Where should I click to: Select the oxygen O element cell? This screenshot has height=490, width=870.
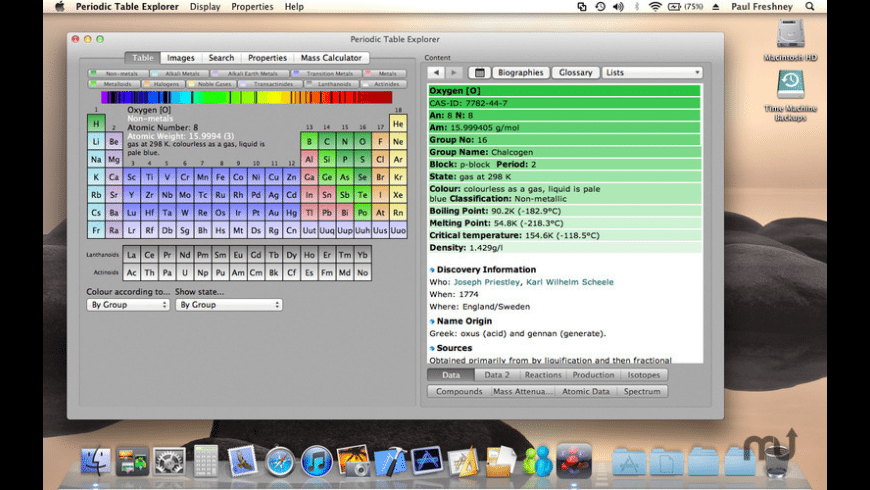coord(362,142)
